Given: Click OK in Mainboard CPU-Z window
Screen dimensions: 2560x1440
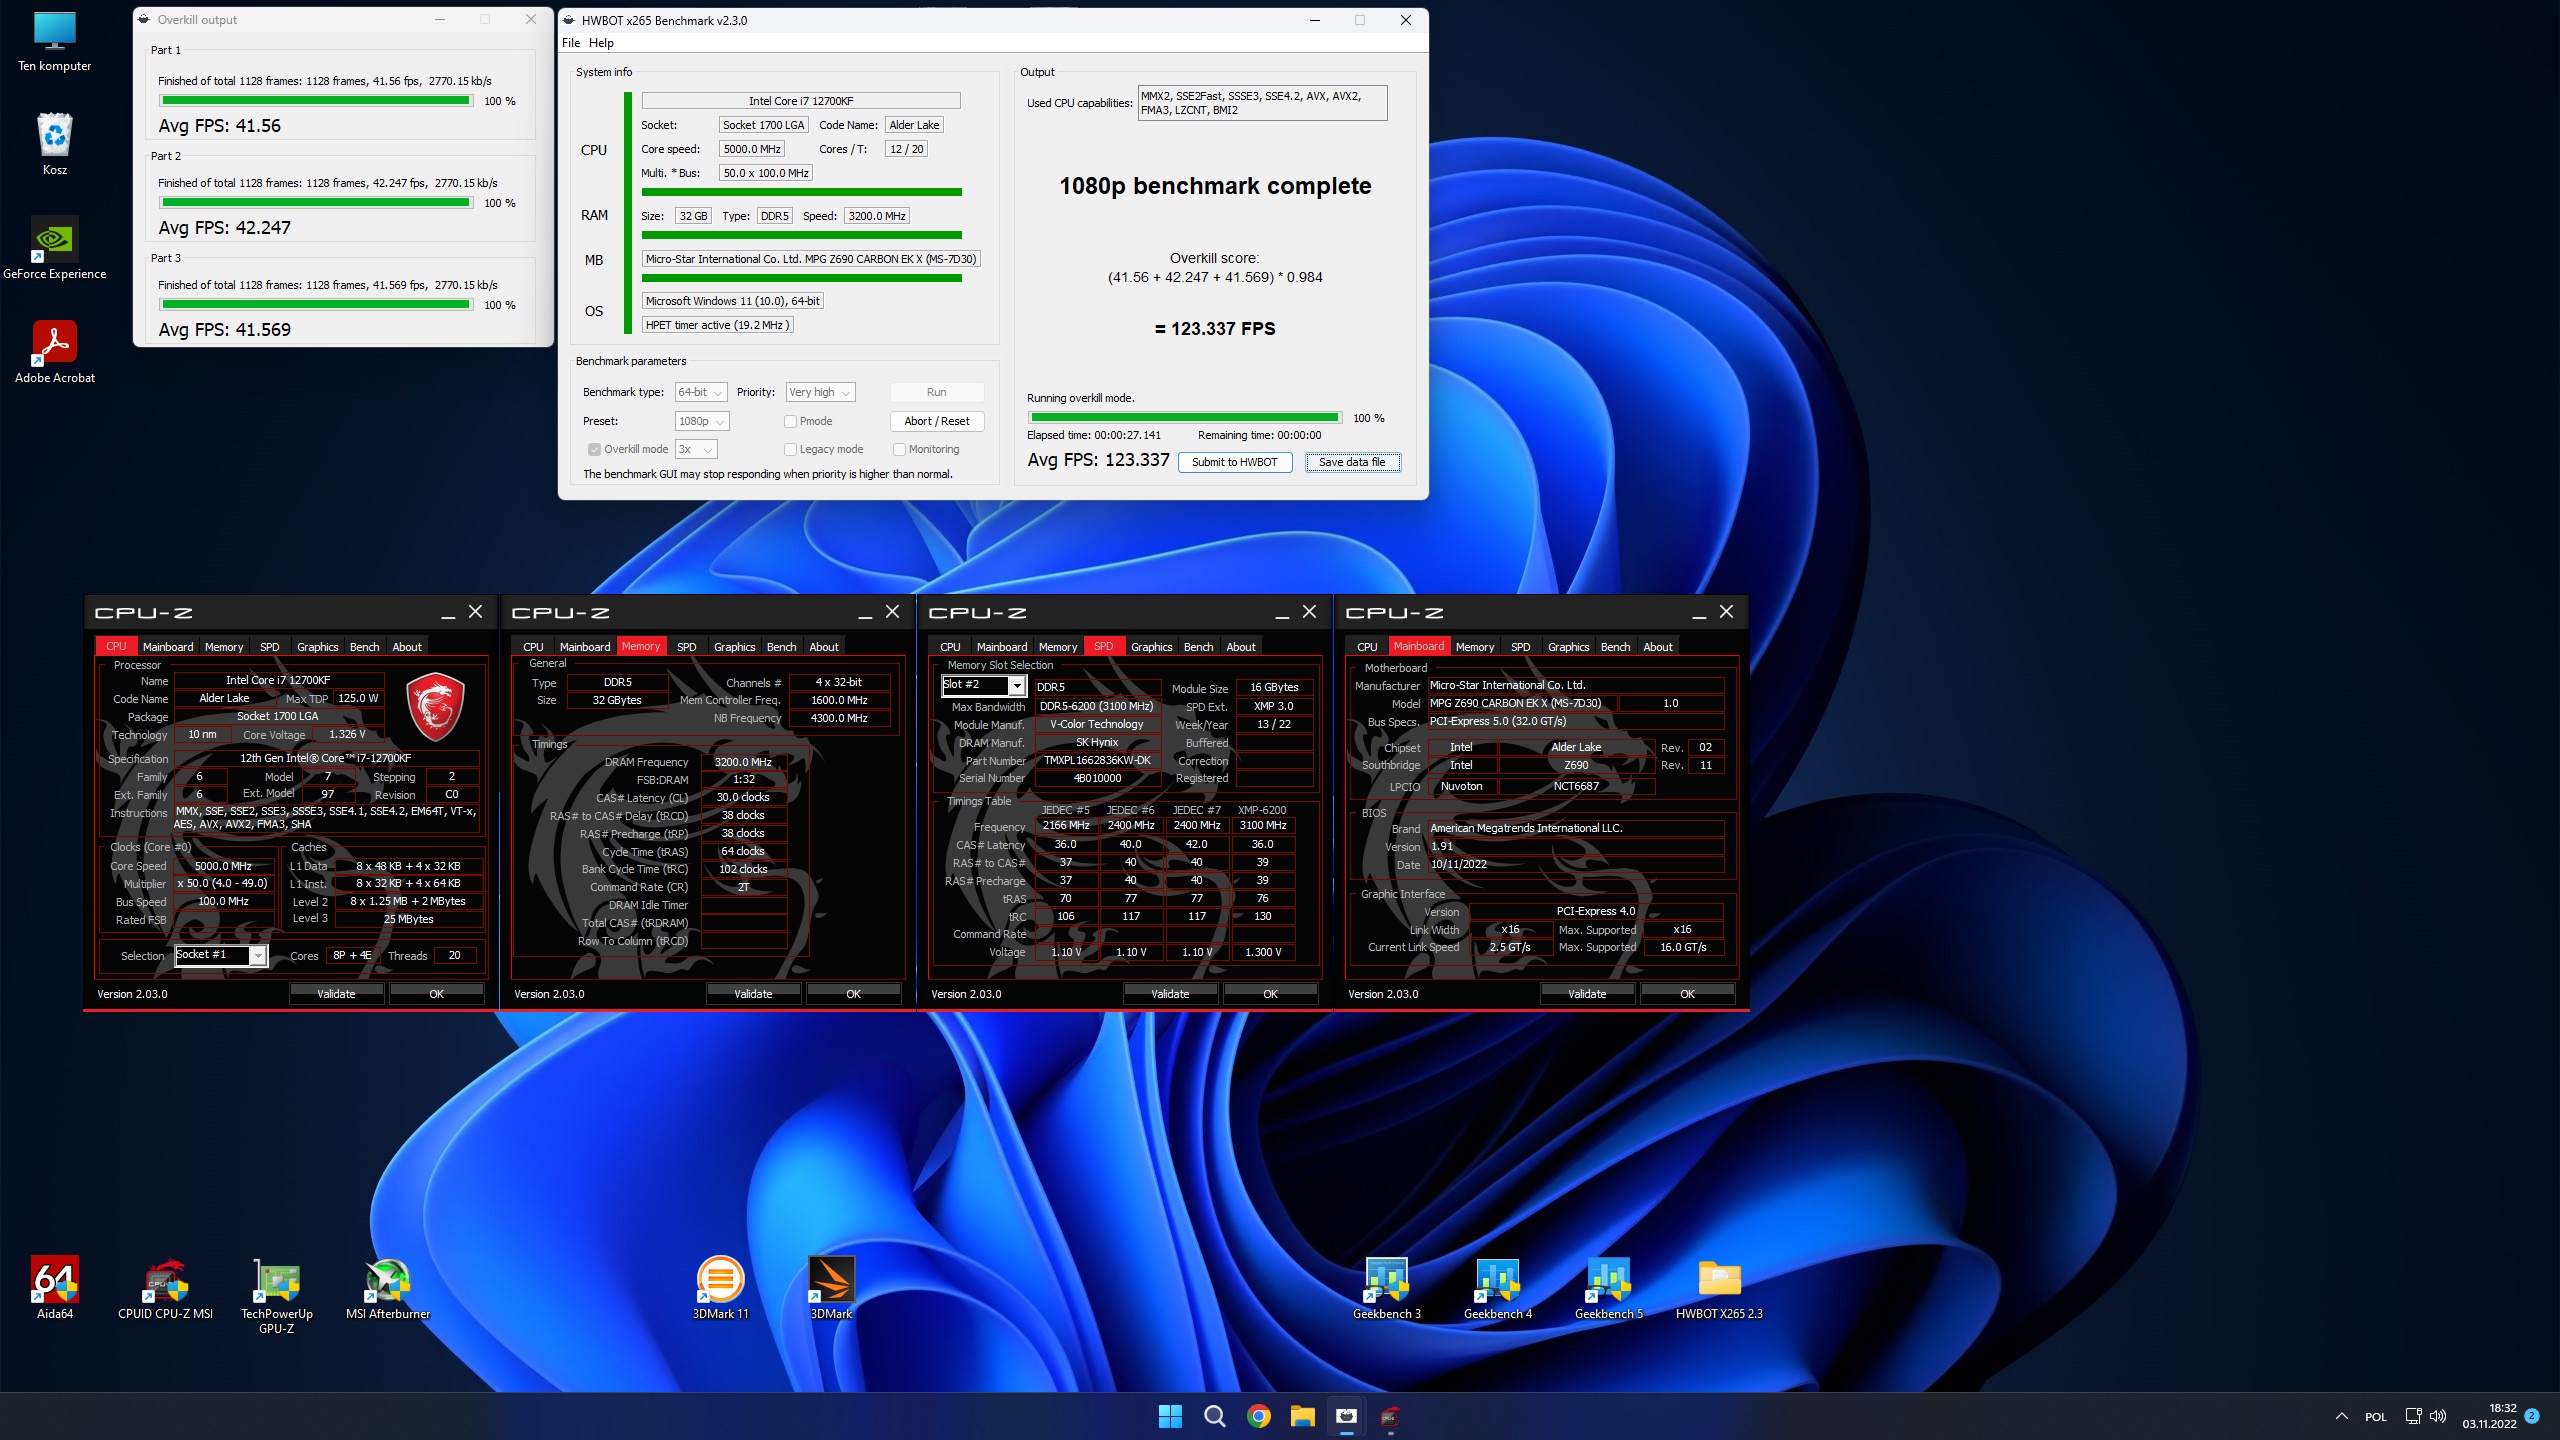Looking at the screenshot, I should 1687,994.
